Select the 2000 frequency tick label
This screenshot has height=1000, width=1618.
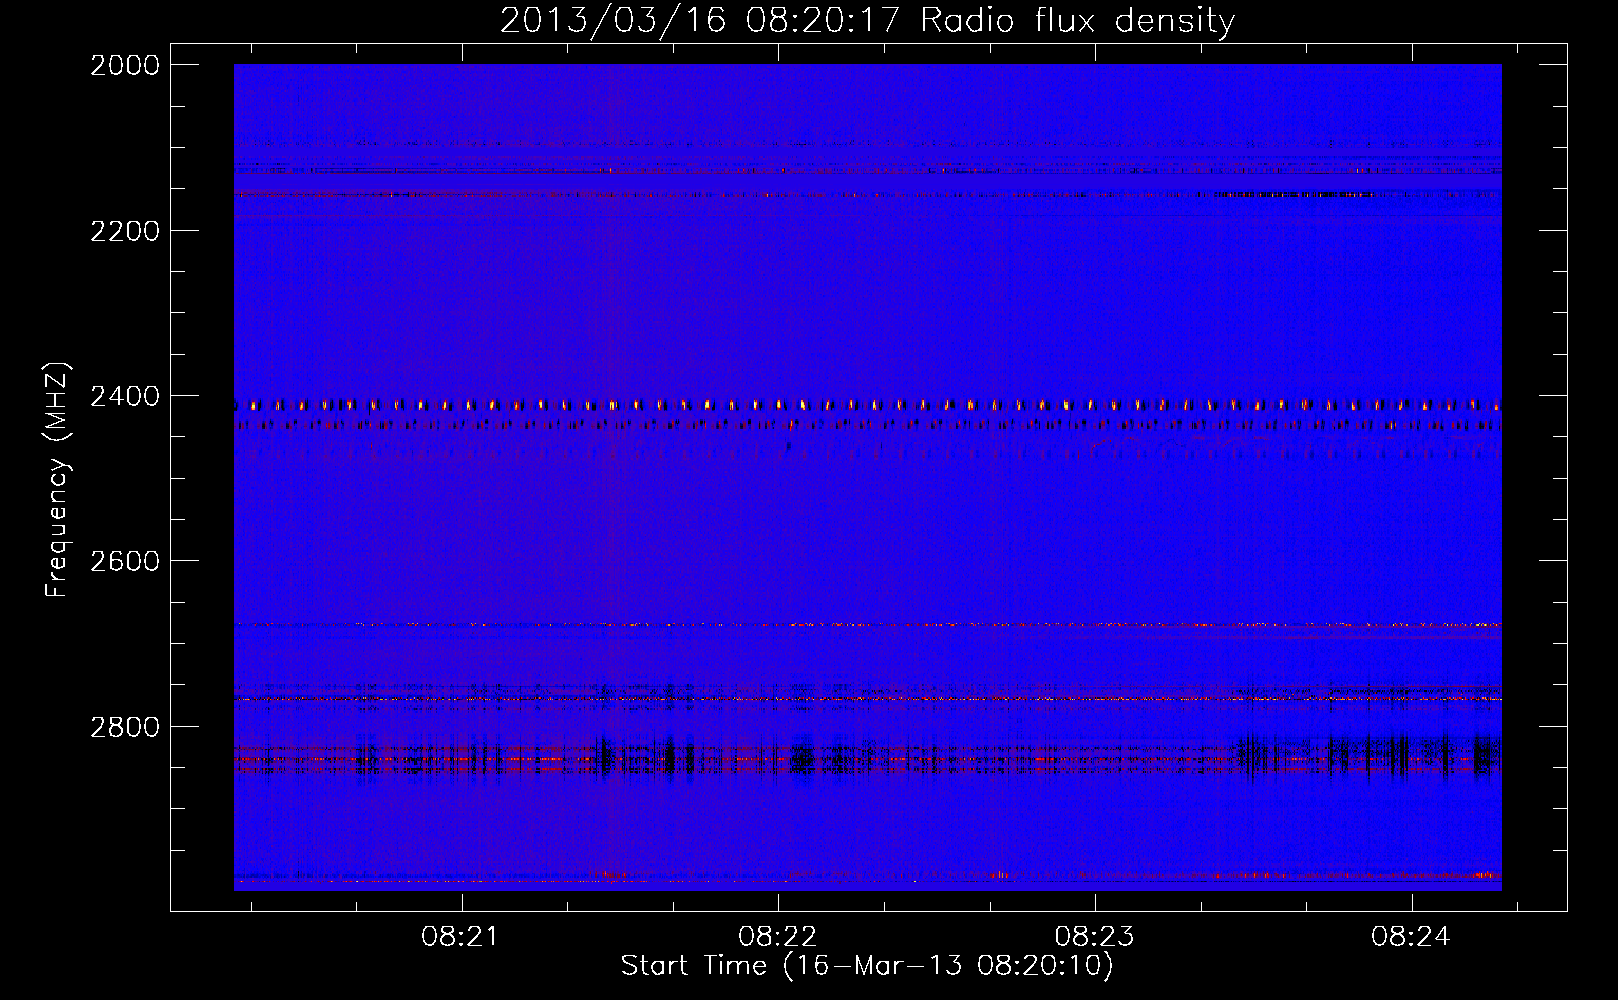[x=125, y=65]
